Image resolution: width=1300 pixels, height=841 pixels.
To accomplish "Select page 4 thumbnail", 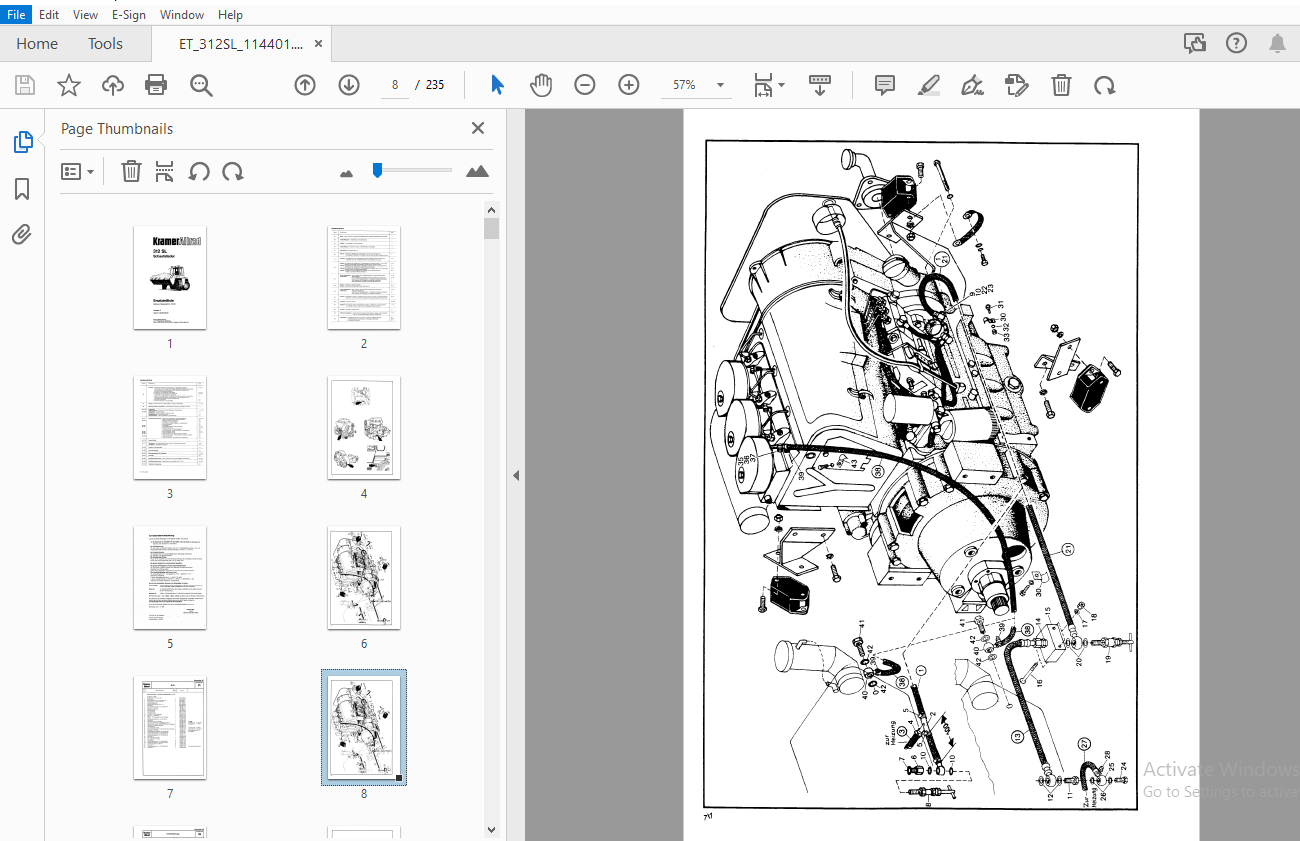I will tap(364, 427).
